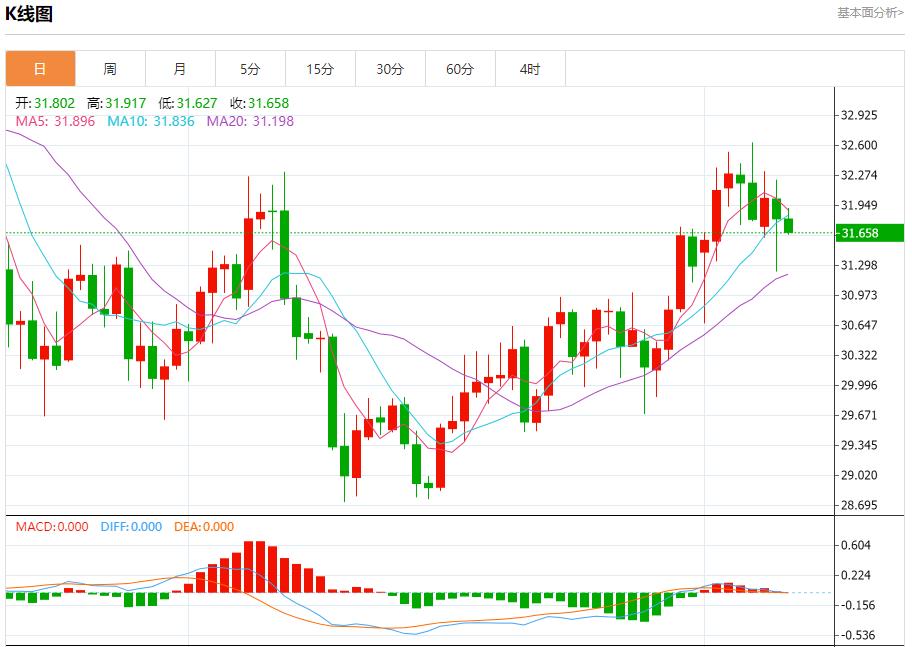The image size is (912, 647).
Task: Show the 30分 interval chart
Action: (x=390, y=69)
